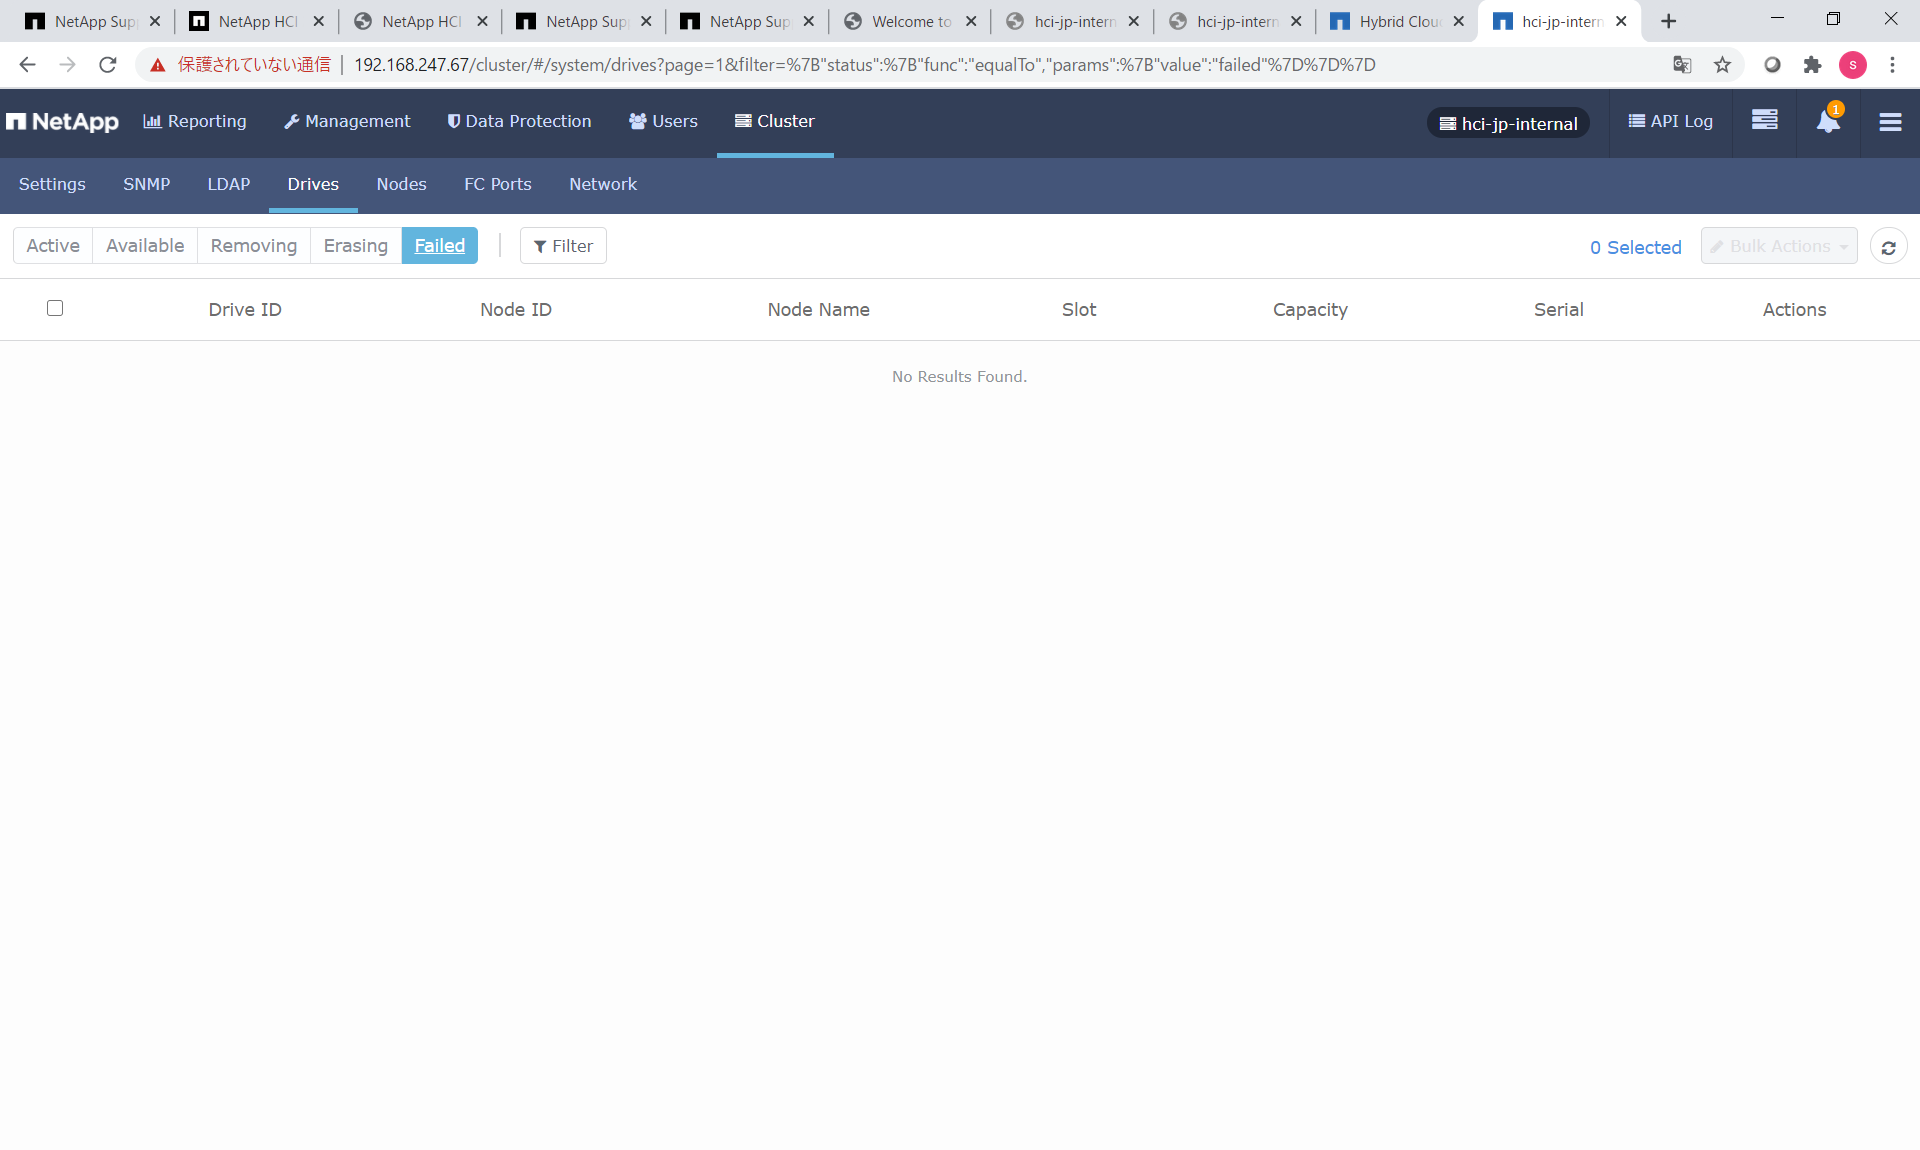Click the Erasing filter button
Viewport: 1920px width, 1150px height.
click(x=355, y=245)
